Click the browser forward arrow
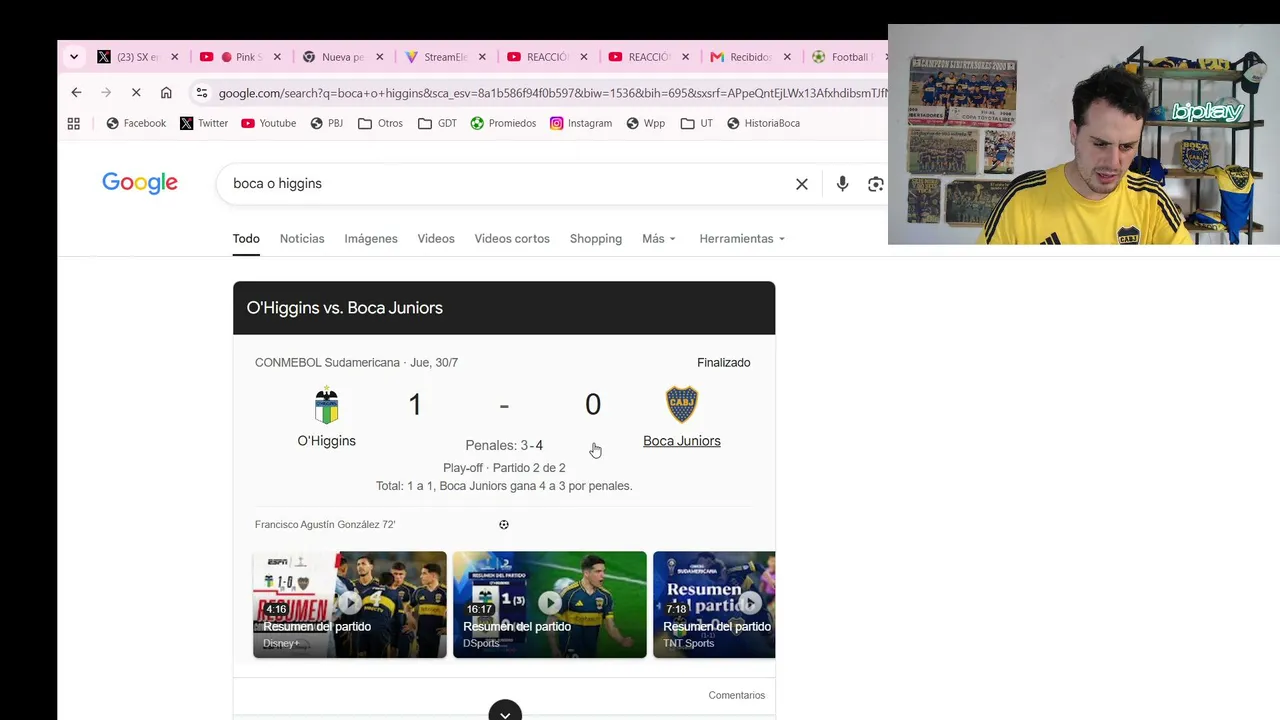 tap(106, 93)
